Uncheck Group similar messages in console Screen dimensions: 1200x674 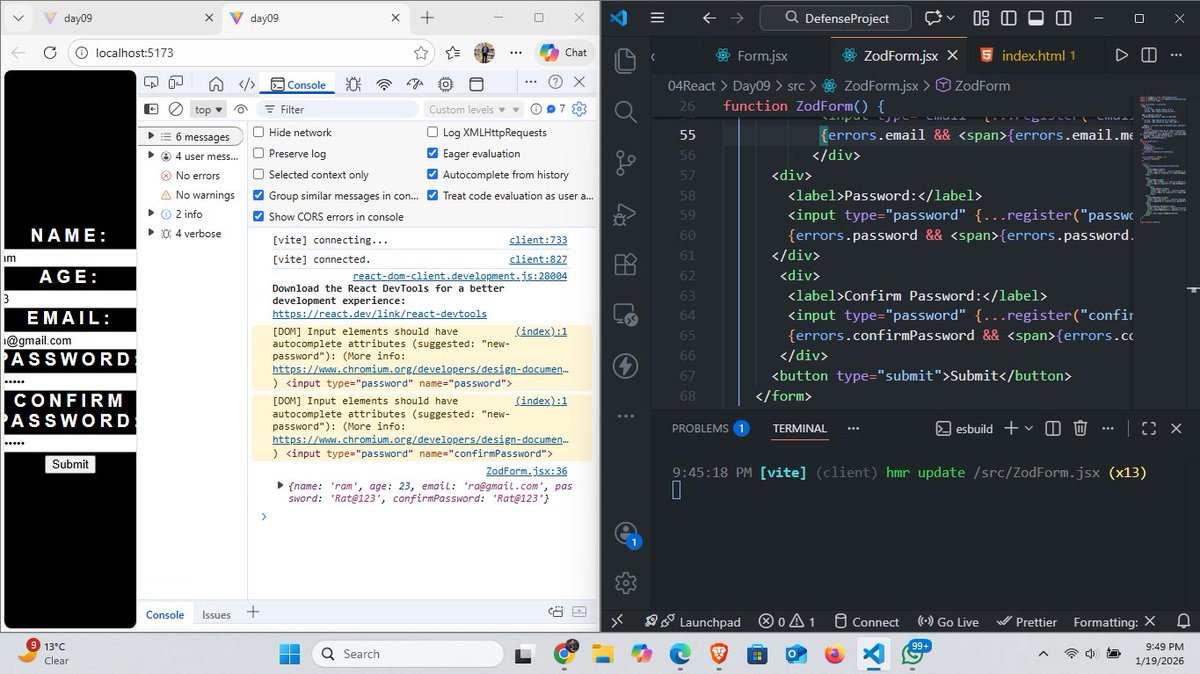259,195
